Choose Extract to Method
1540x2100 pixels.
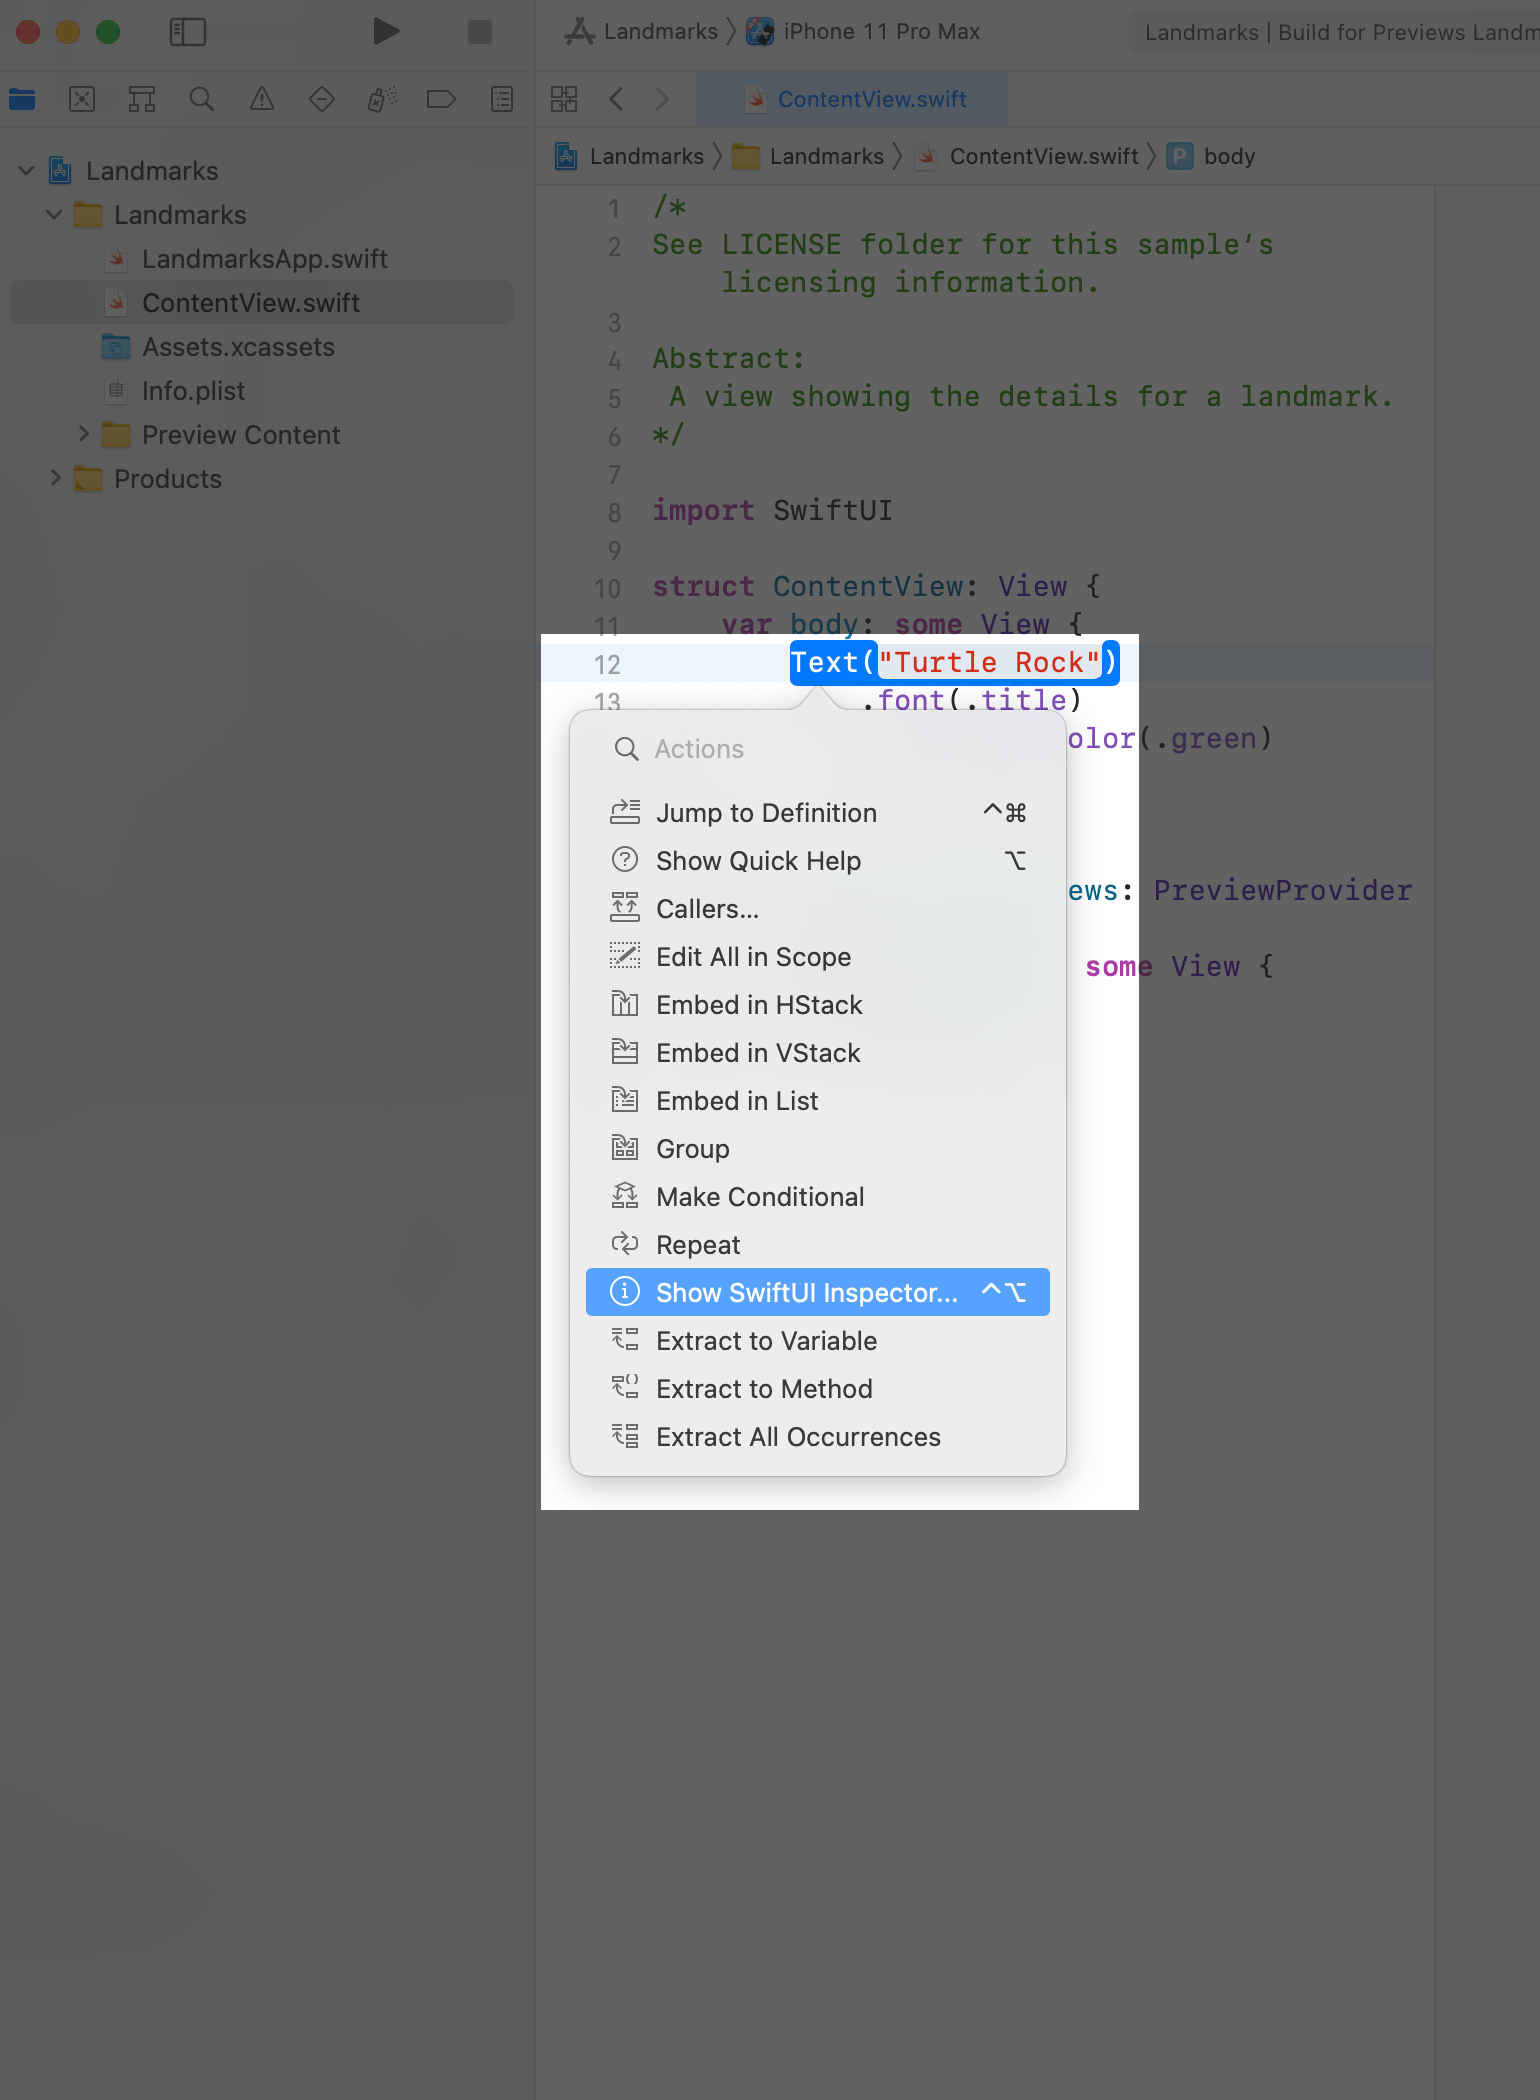coord(818,1389)
